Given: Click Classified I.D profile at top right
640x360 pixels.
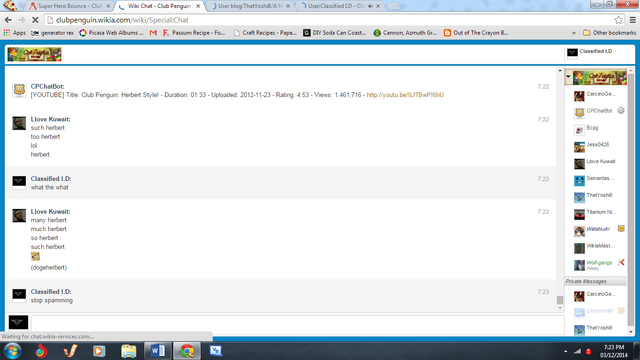Looking at the screenshot, I should pyautogui.click(x=589, y=52).
